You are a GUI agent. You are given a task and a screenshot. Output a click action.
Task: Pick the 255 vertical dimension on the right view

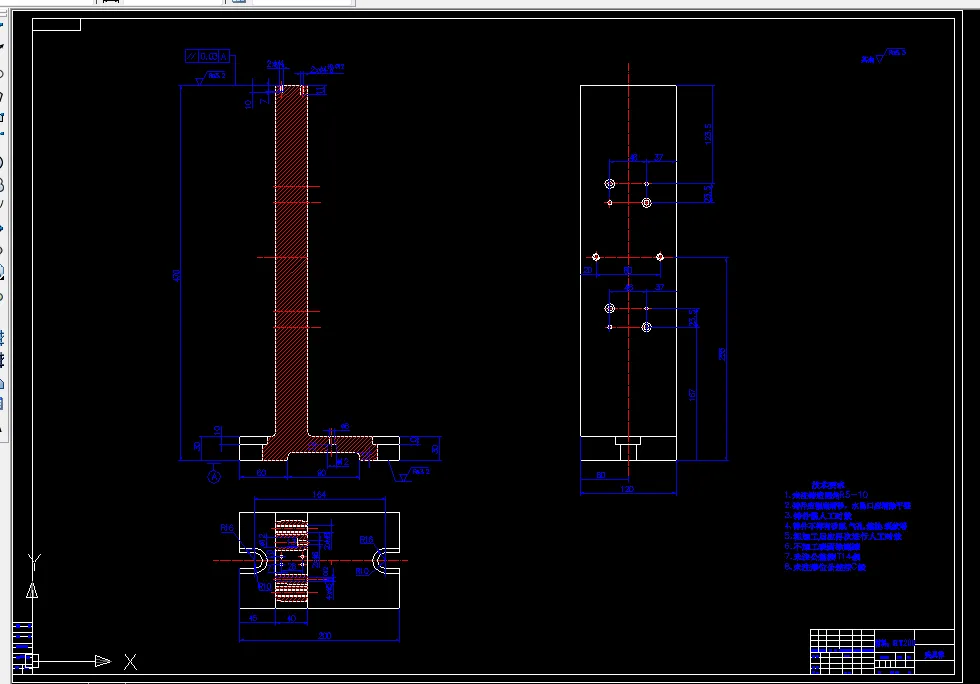coord(722,354)
